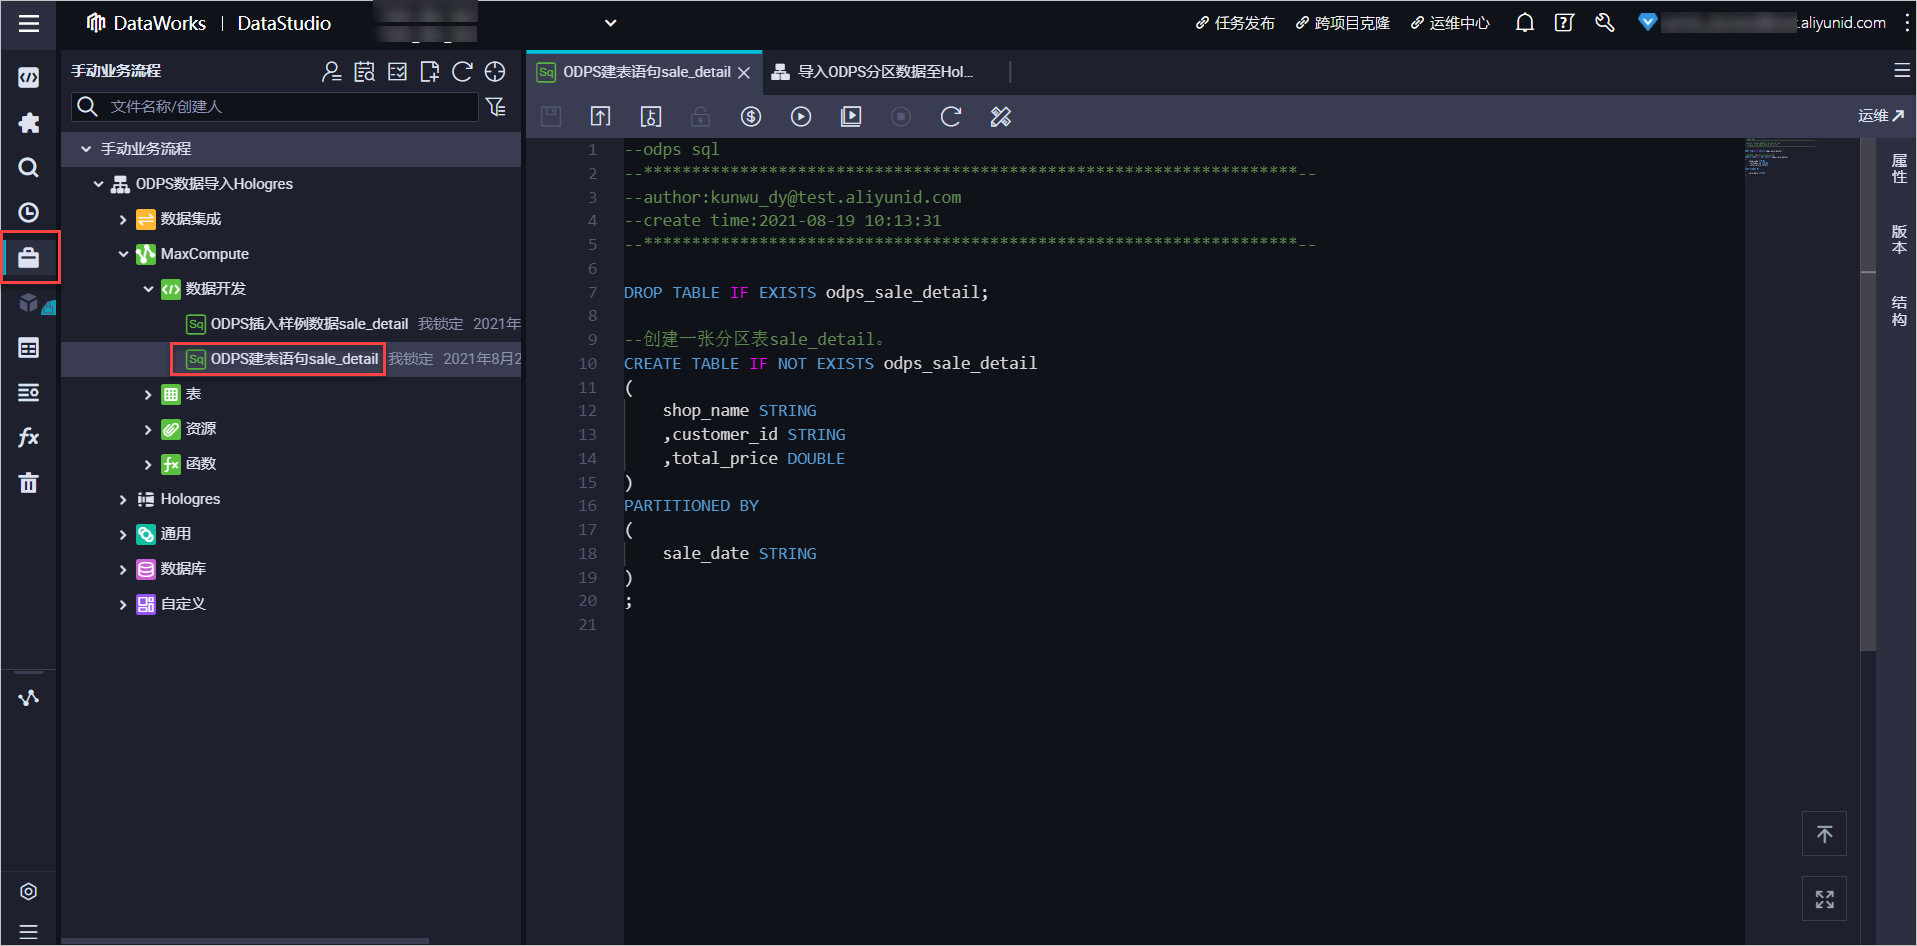
Task: Click the filter funnel icon beside search box
Action: (x=496, y=107)
